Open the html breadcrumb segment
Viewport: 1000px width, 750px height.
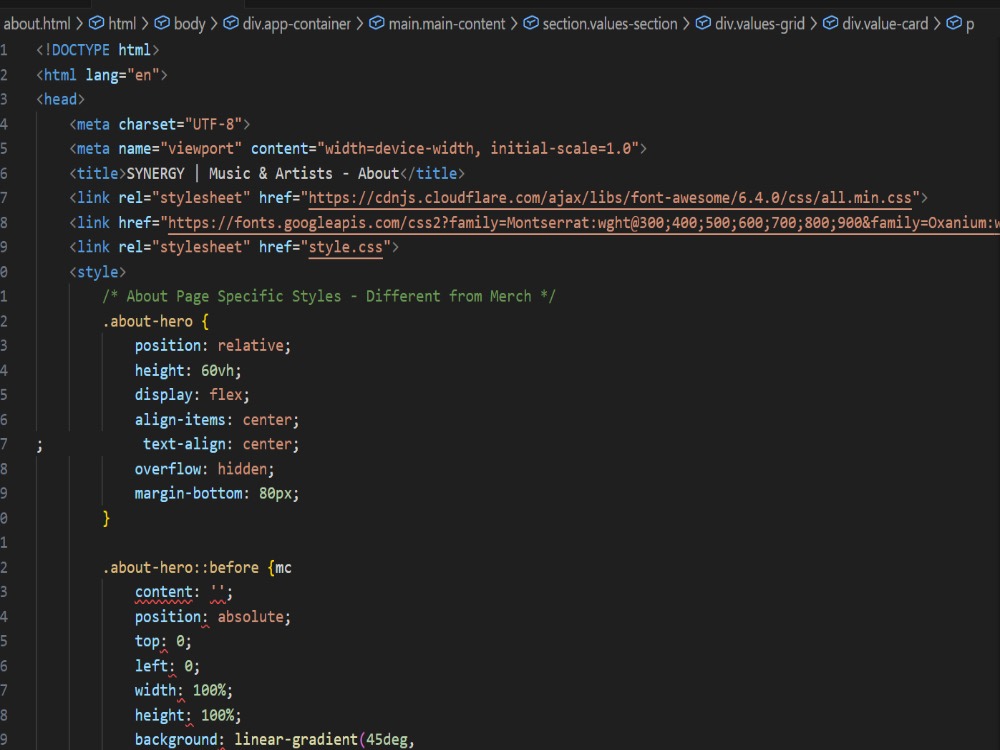(122, 24)
